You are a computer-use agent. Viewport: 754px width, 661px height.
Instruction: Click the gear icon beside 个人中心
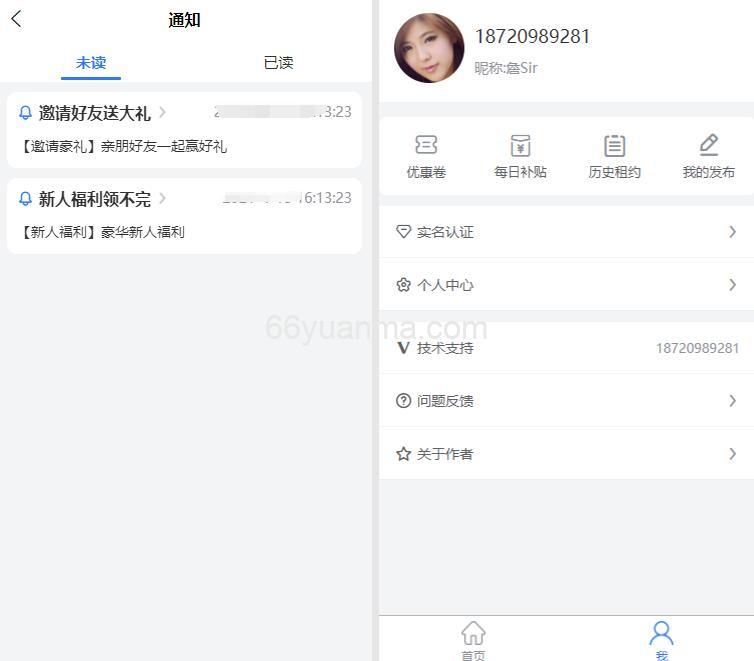click(403, 285)
